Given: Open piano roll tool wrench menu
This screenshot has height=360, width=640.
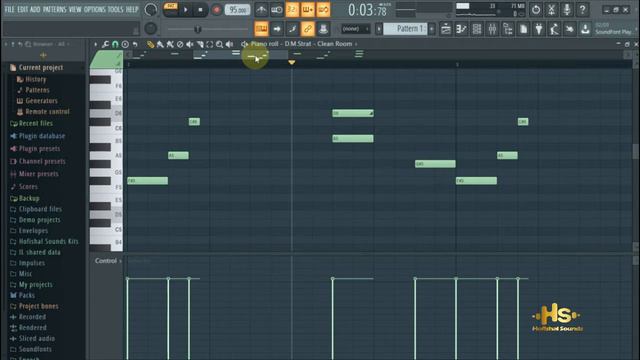Looking at the screenshot, I should (x=105, y=44).
